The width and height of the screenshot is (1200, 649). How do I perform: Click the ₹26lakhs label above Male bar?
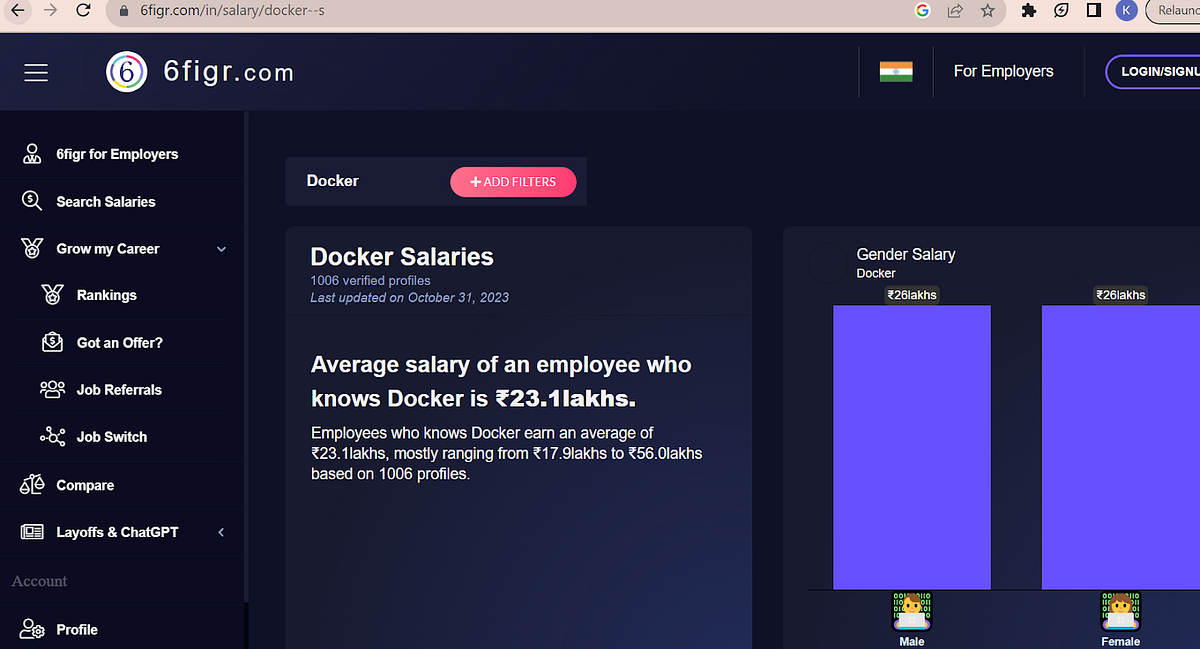(x=912, y=295)
